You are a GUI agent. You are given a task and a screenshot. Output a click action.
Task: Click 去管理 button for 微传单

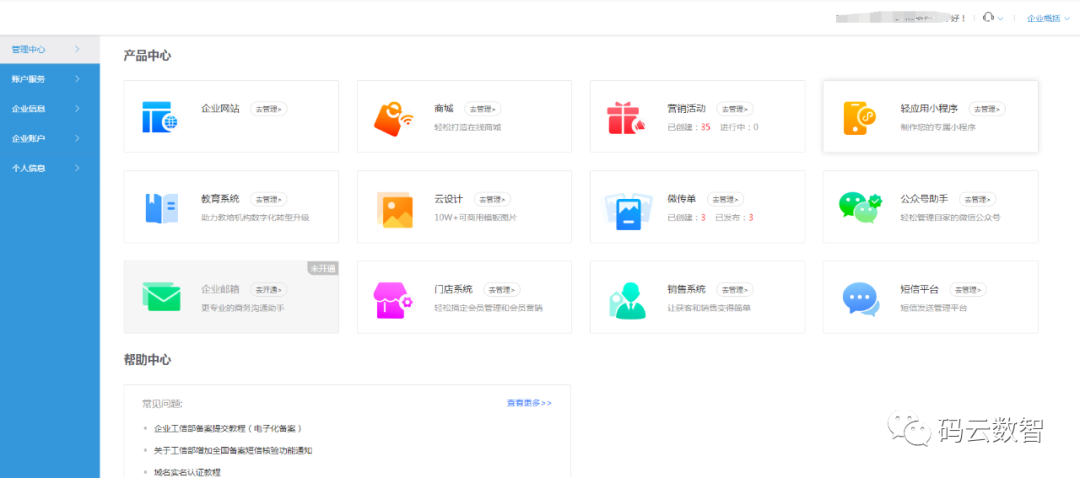pos(726,199)
